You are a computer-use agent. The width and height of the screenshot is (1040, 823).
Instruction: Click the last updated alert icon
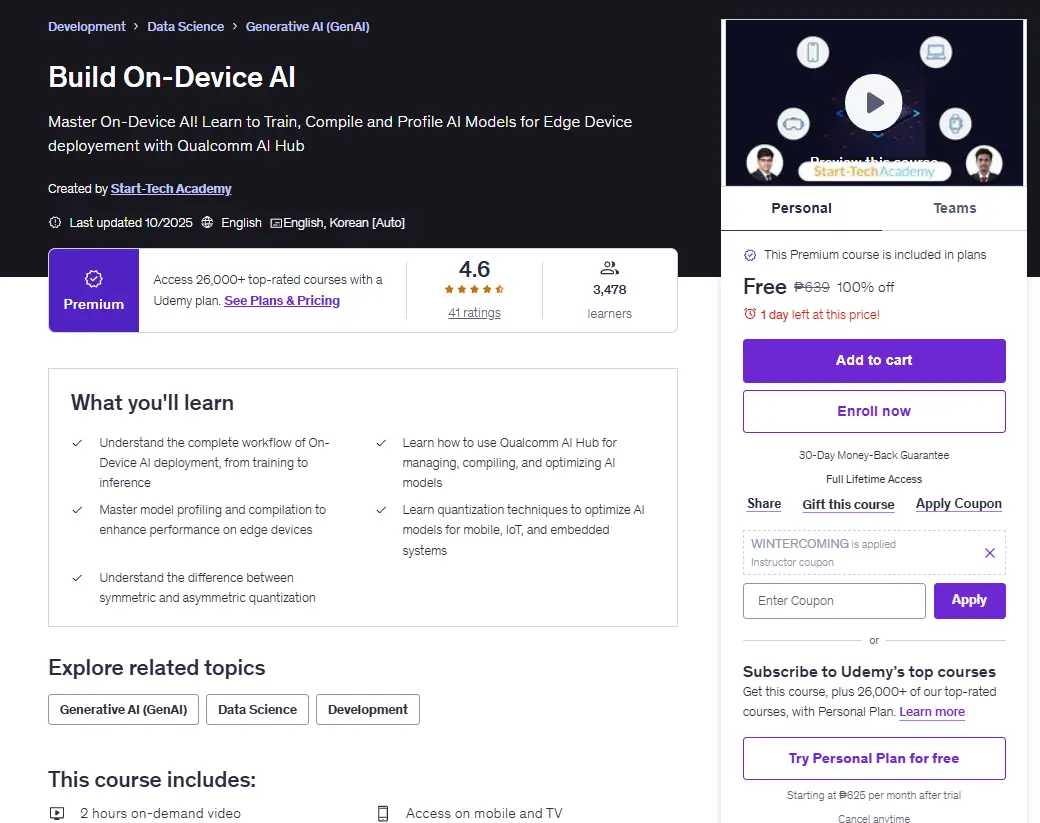click(x=55, y=222)
